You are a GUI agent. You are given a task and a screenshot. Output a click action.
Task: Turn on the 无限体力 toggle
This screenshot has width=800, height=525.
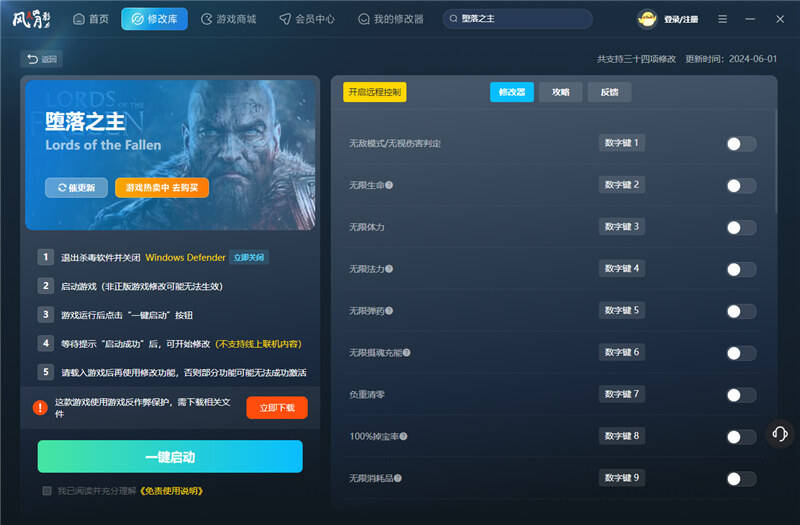coord(740,228)
